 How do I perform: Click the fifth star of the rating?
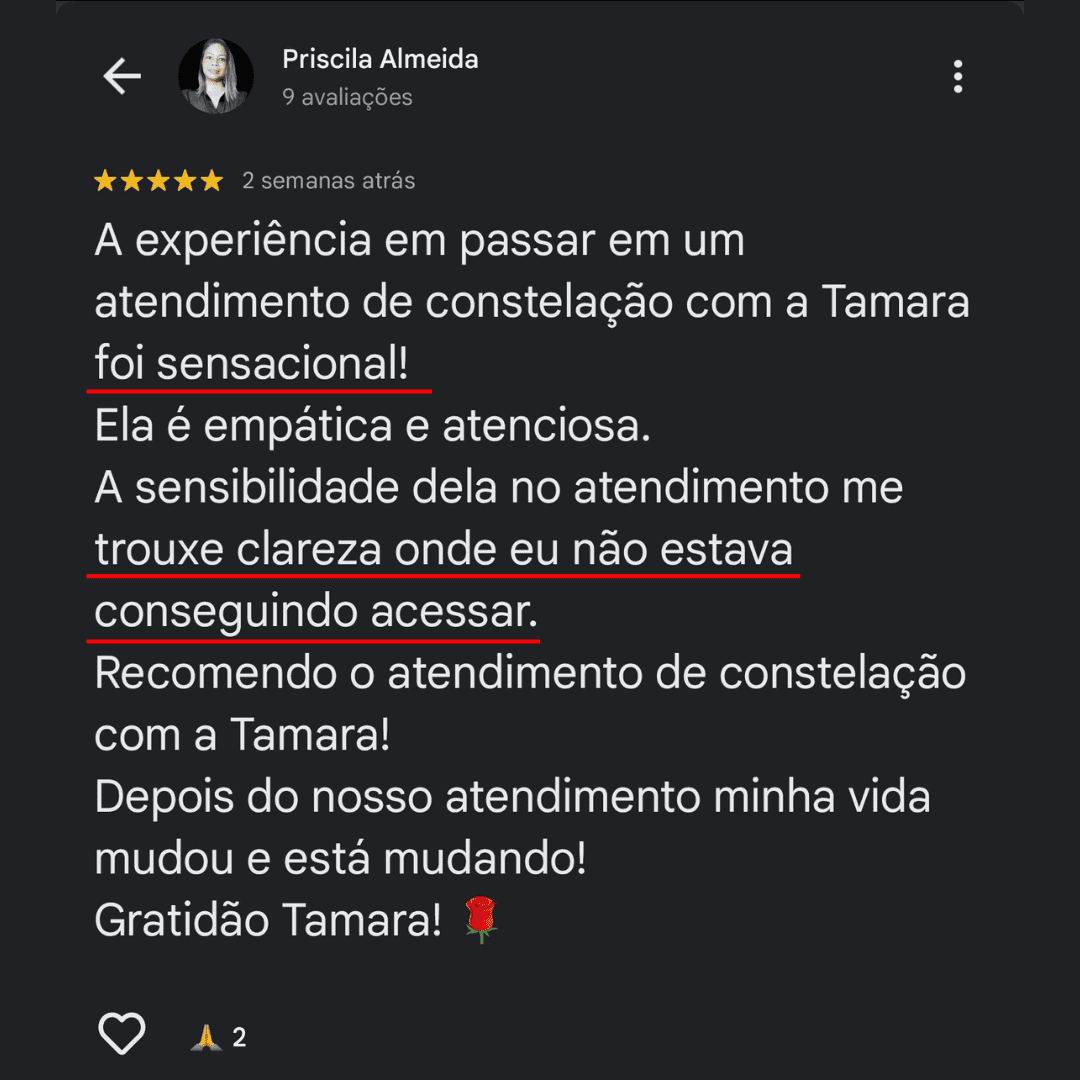[x=212, y=181]
